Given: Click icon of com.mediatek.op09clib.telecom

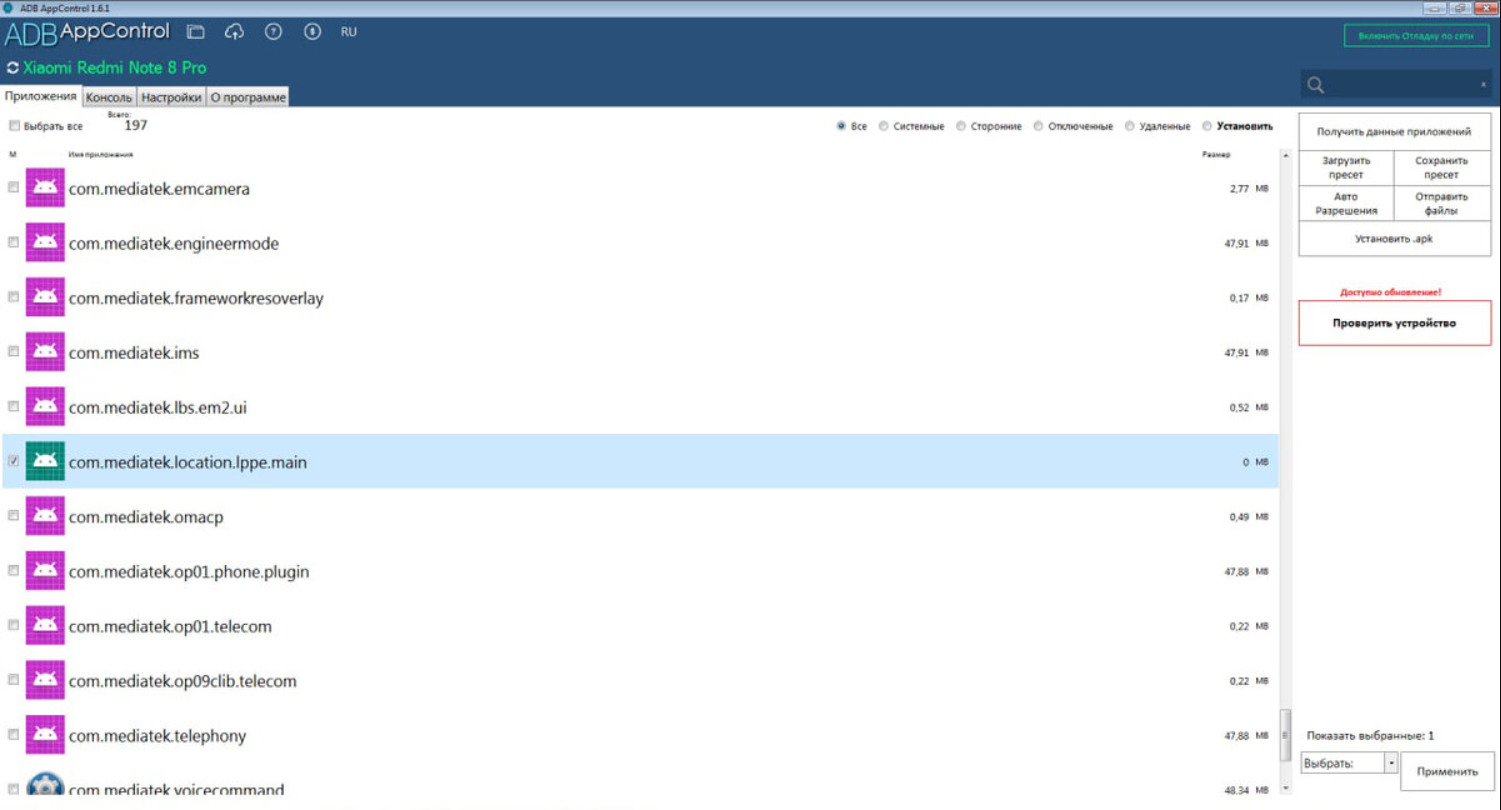Looking at the screenshot, I should tap(45, 680).
